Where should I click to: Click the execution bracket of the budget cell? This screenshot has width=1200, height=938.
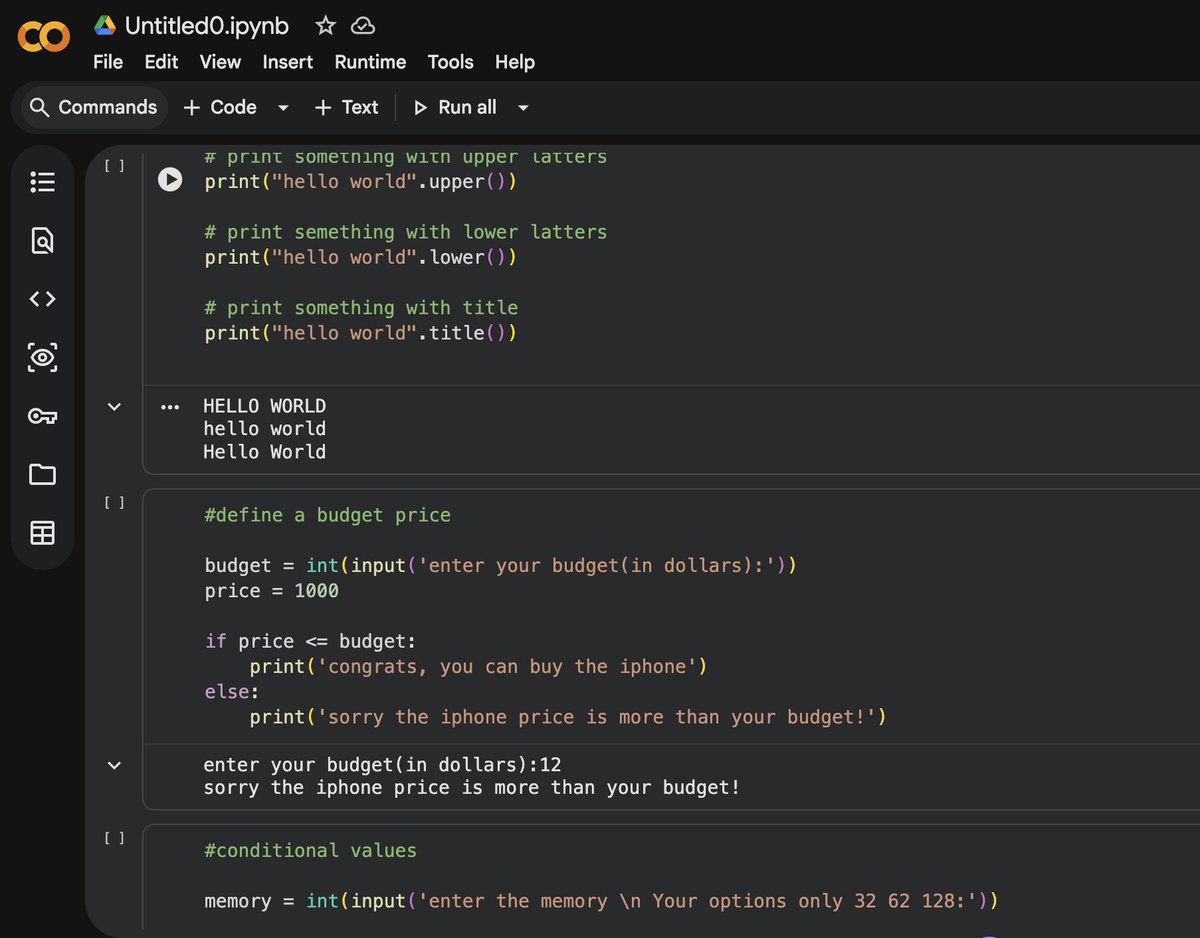pos(115,503)
